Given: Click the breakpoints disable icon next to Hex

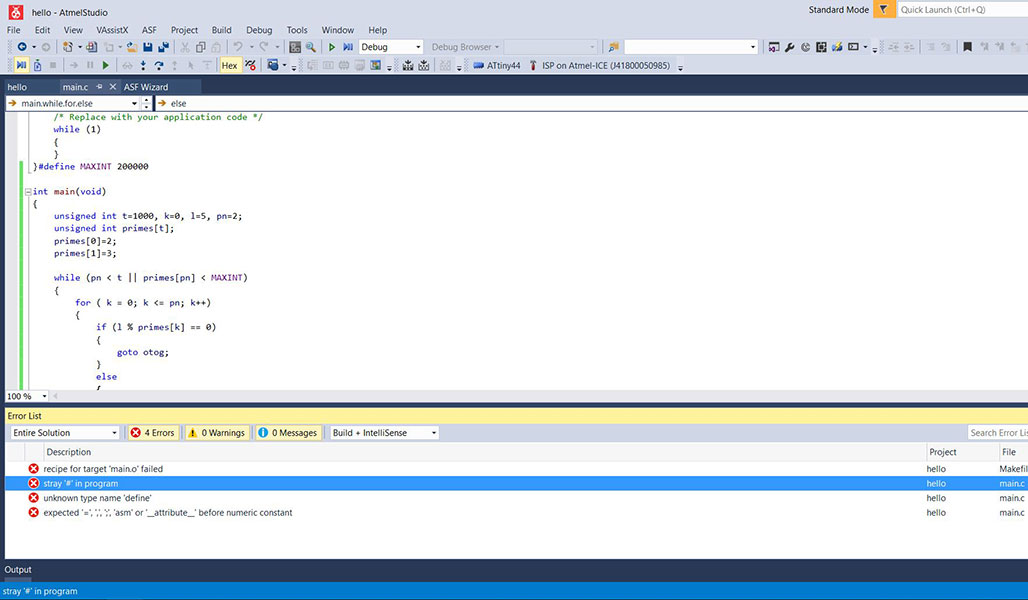Looking at the screenshot, I should pyautogui.click(x=250, y=66).
